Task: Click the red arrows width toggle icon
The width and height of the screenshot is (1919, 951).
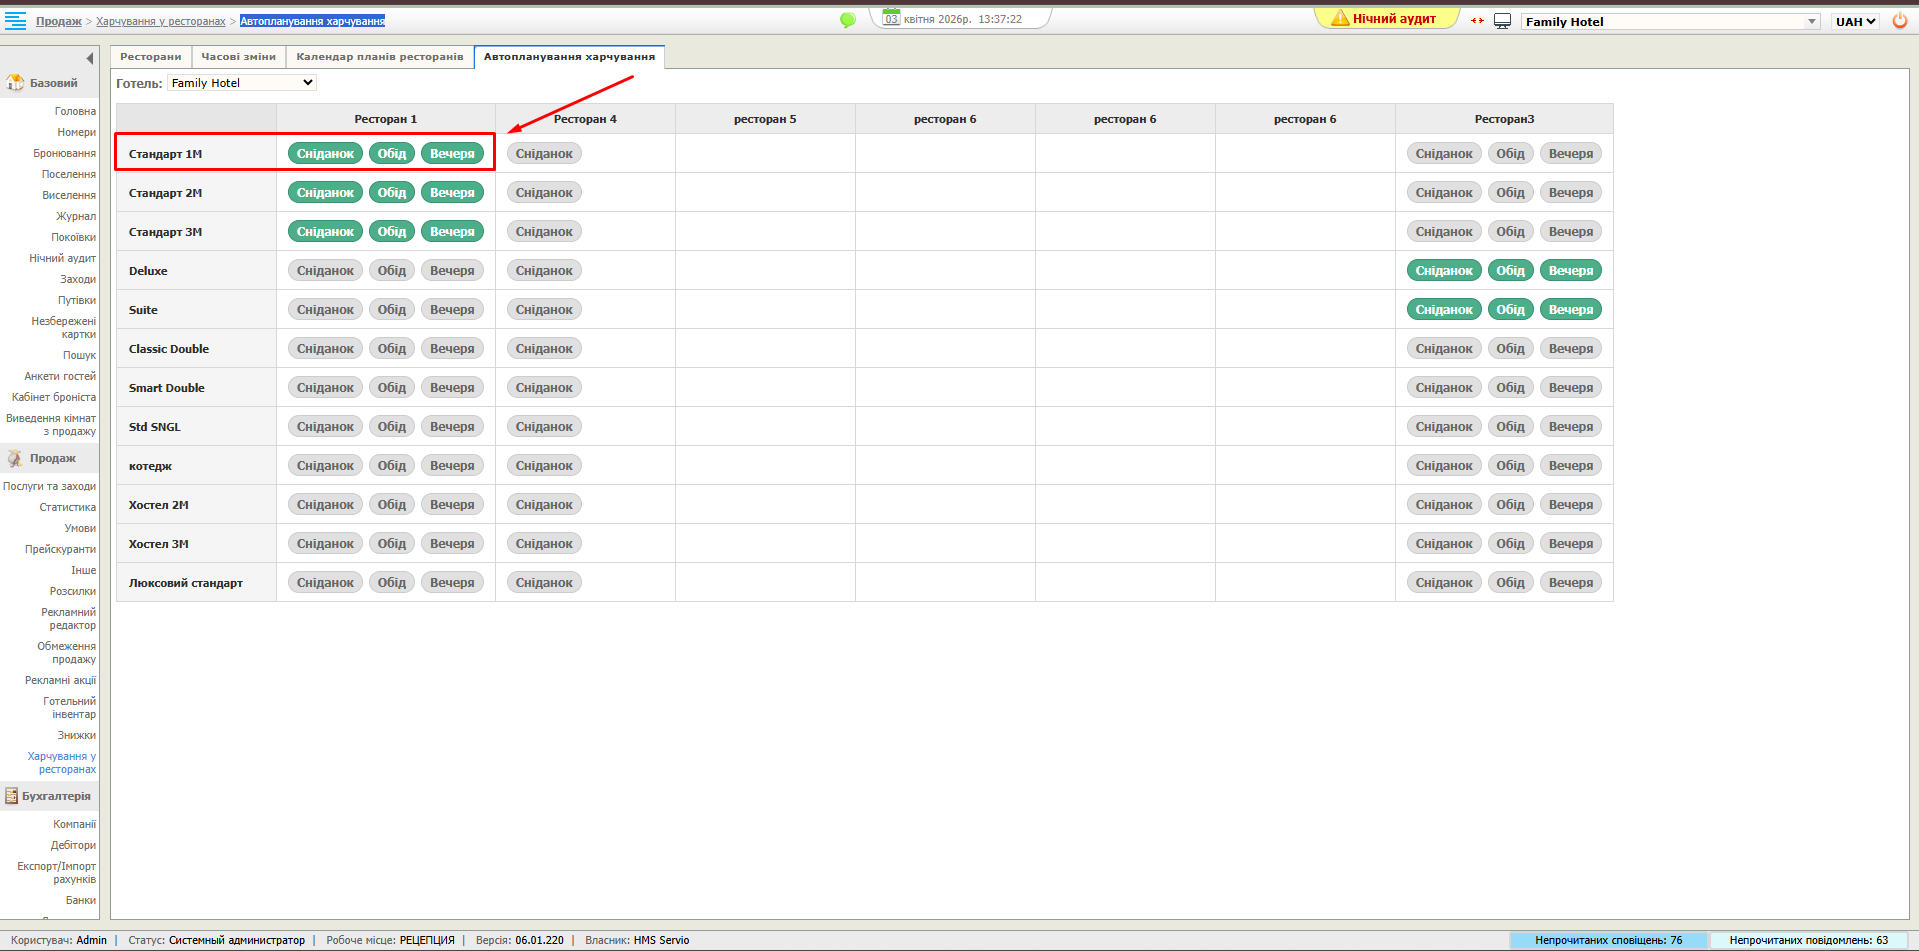Action: click(x=1477, y=21)
